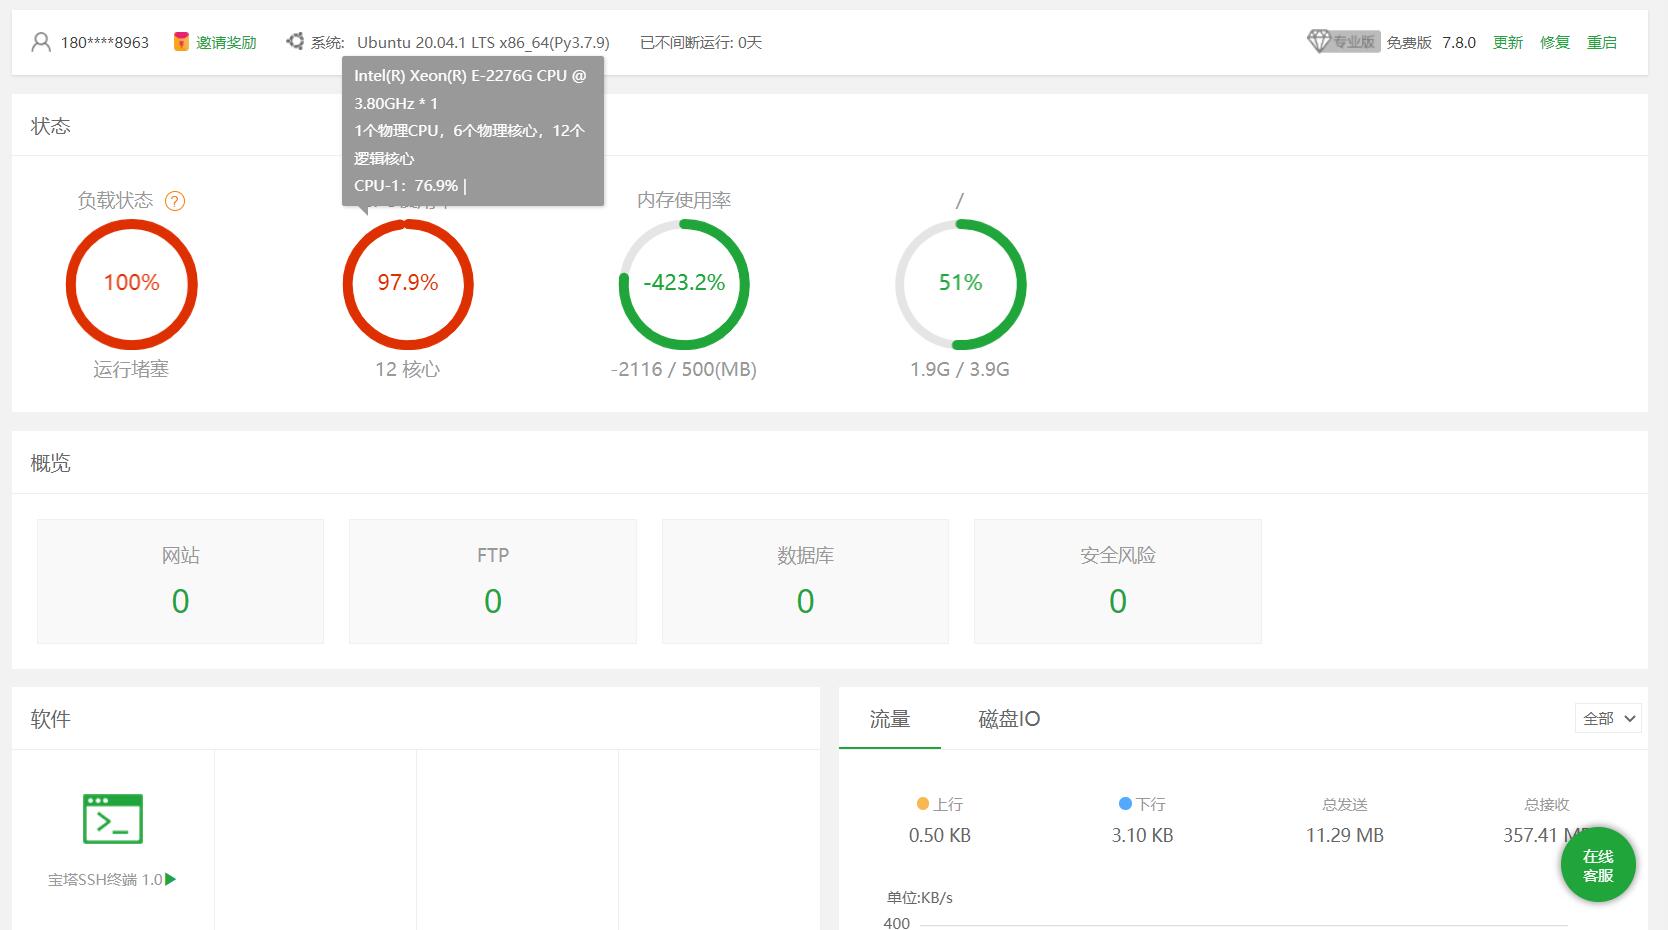Image resolution: width=1668 pixels, height=930 pixels.
Task: Click the 邀请奖励 link
Action: coord(226,42)
